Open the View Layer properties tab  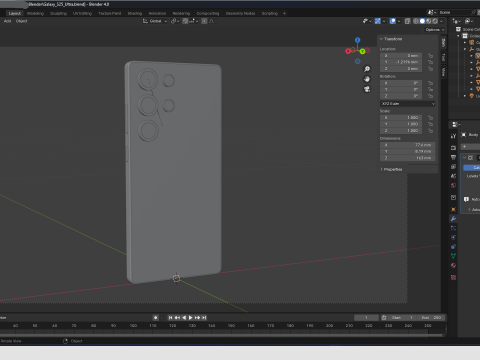point(453,166)
